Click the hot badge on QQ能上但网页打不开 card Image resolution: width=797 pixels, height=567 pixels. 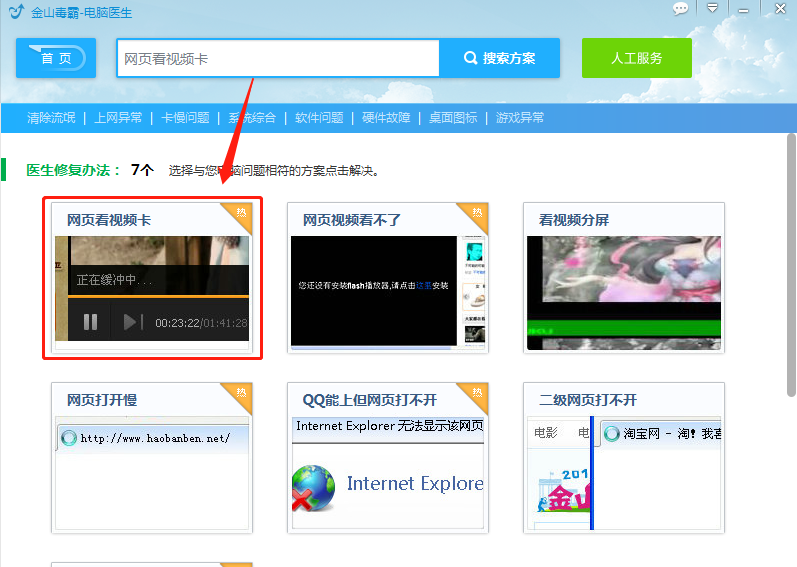[476, 394]
